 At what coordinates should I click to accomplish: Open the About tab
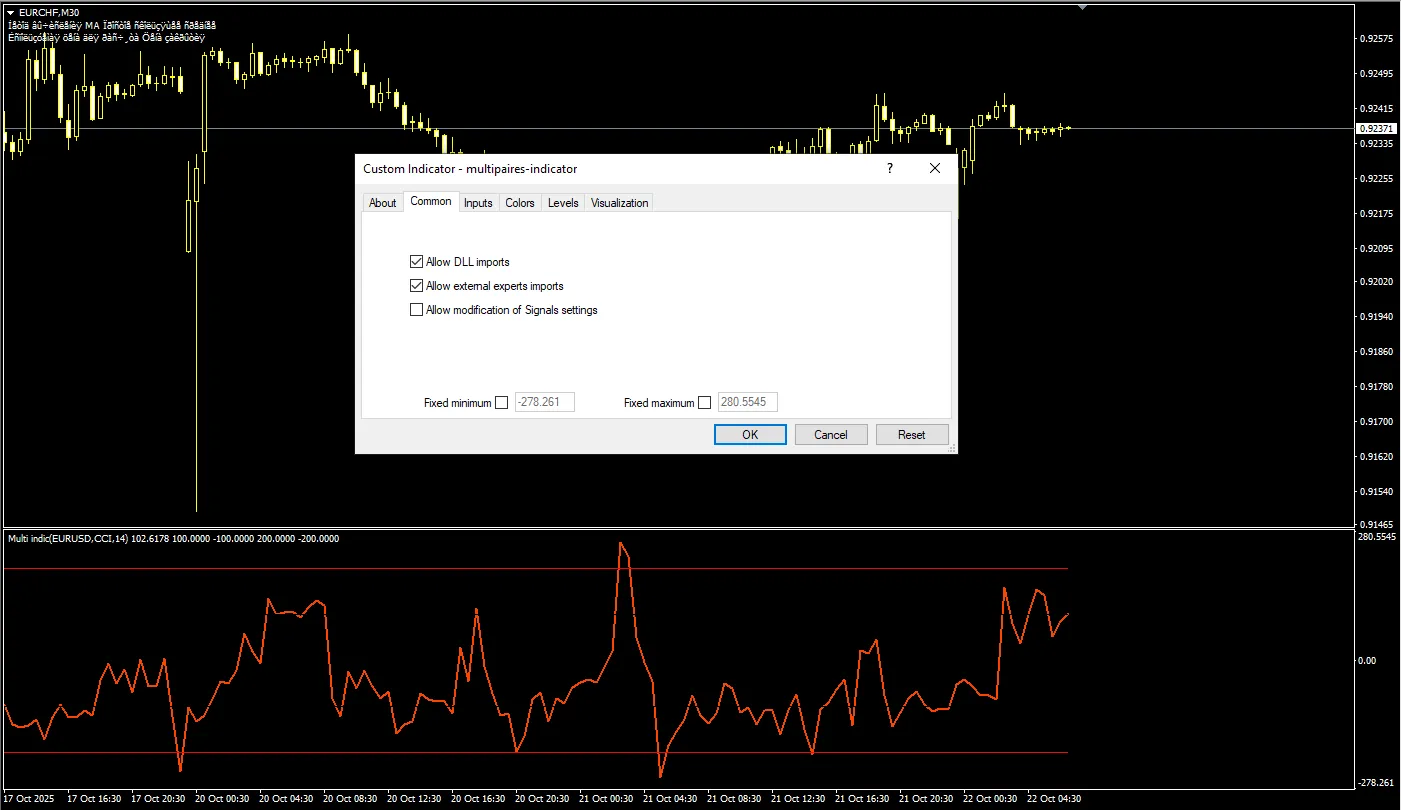pos(383,203)
